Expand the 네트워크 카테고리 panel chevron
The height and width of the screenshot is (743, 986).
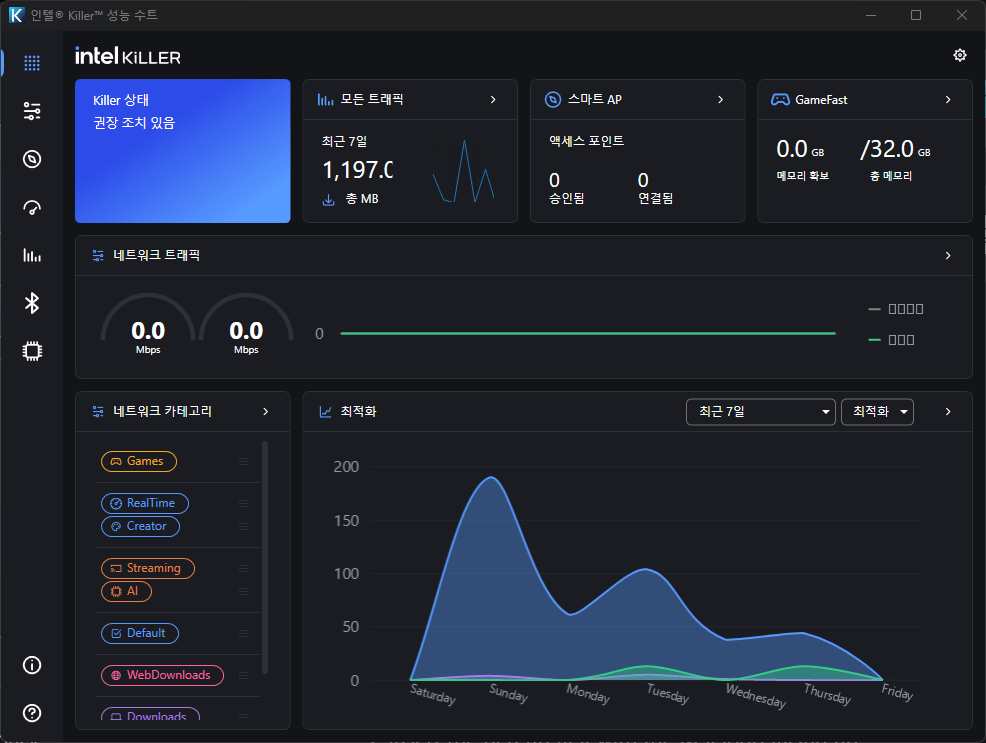[266, 411]
